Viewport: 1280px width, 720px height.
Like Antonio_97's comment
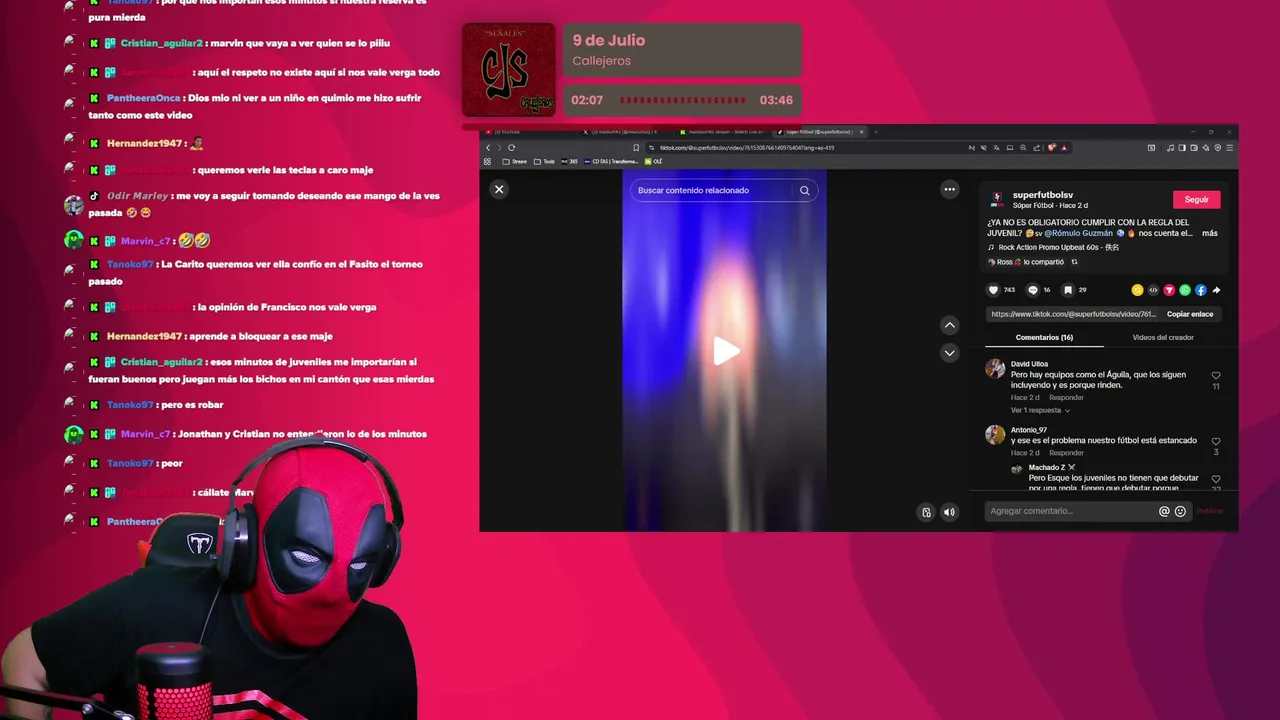[x=1216, y=441]
